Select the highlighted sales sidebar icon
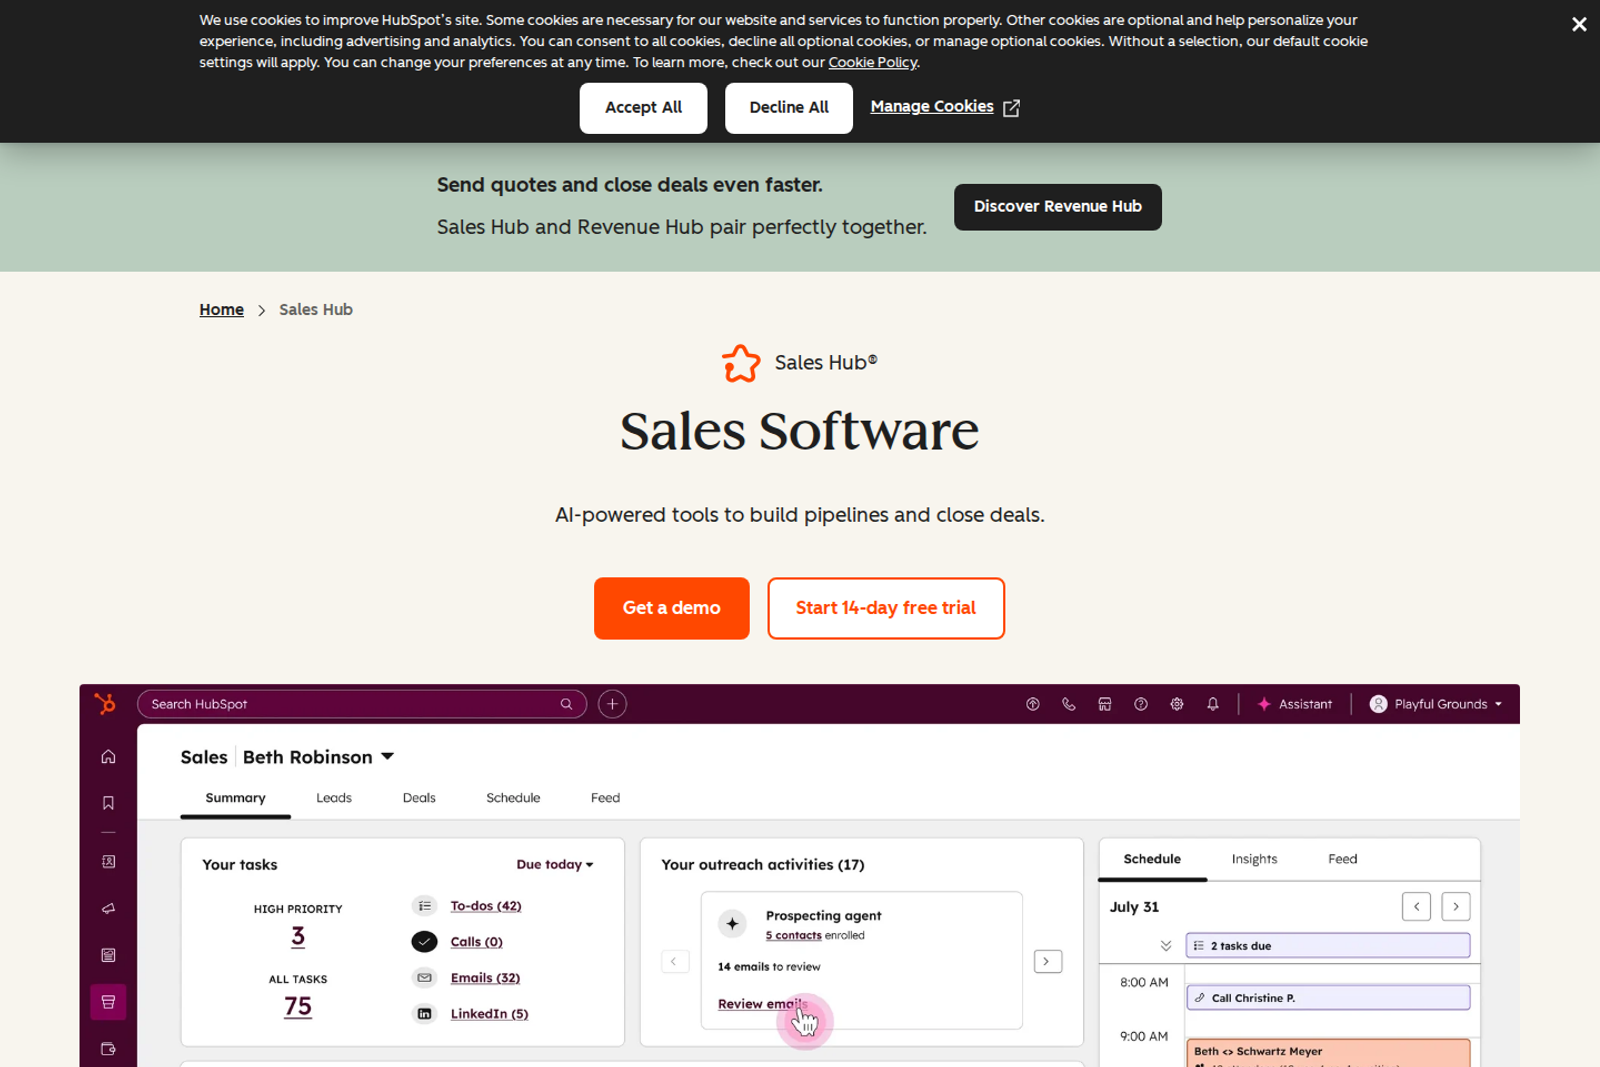The width and height of the screenshot is (1600, 1067). click(108, 1002)
